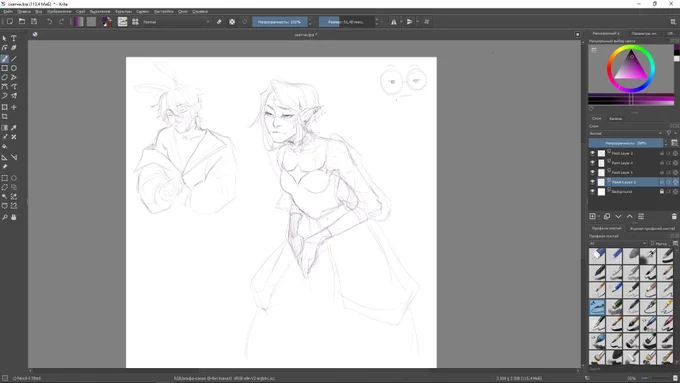
Task: Select the Move tool
Action: 14,107
